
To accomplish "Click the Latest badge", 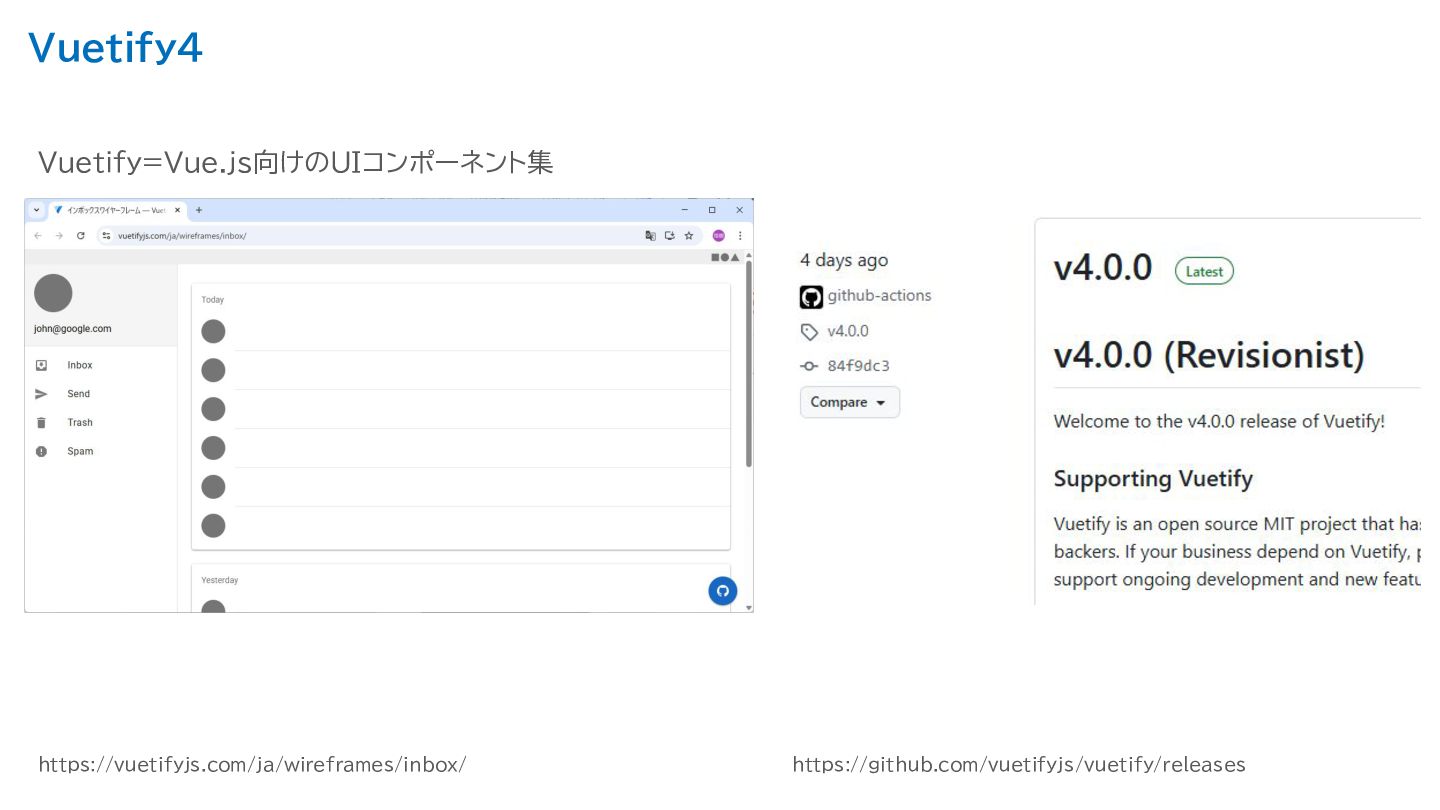I will [1204, 271].
